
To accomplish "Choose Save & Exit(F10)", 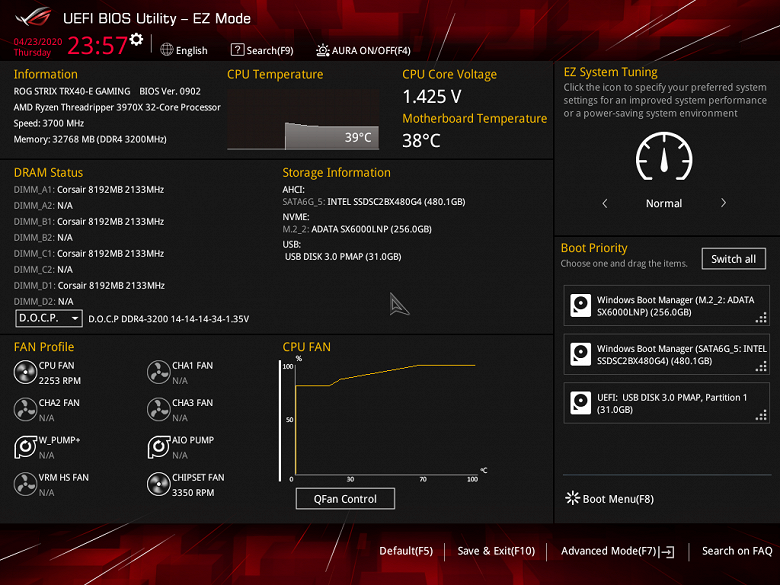I will click(x=496, y=551).
